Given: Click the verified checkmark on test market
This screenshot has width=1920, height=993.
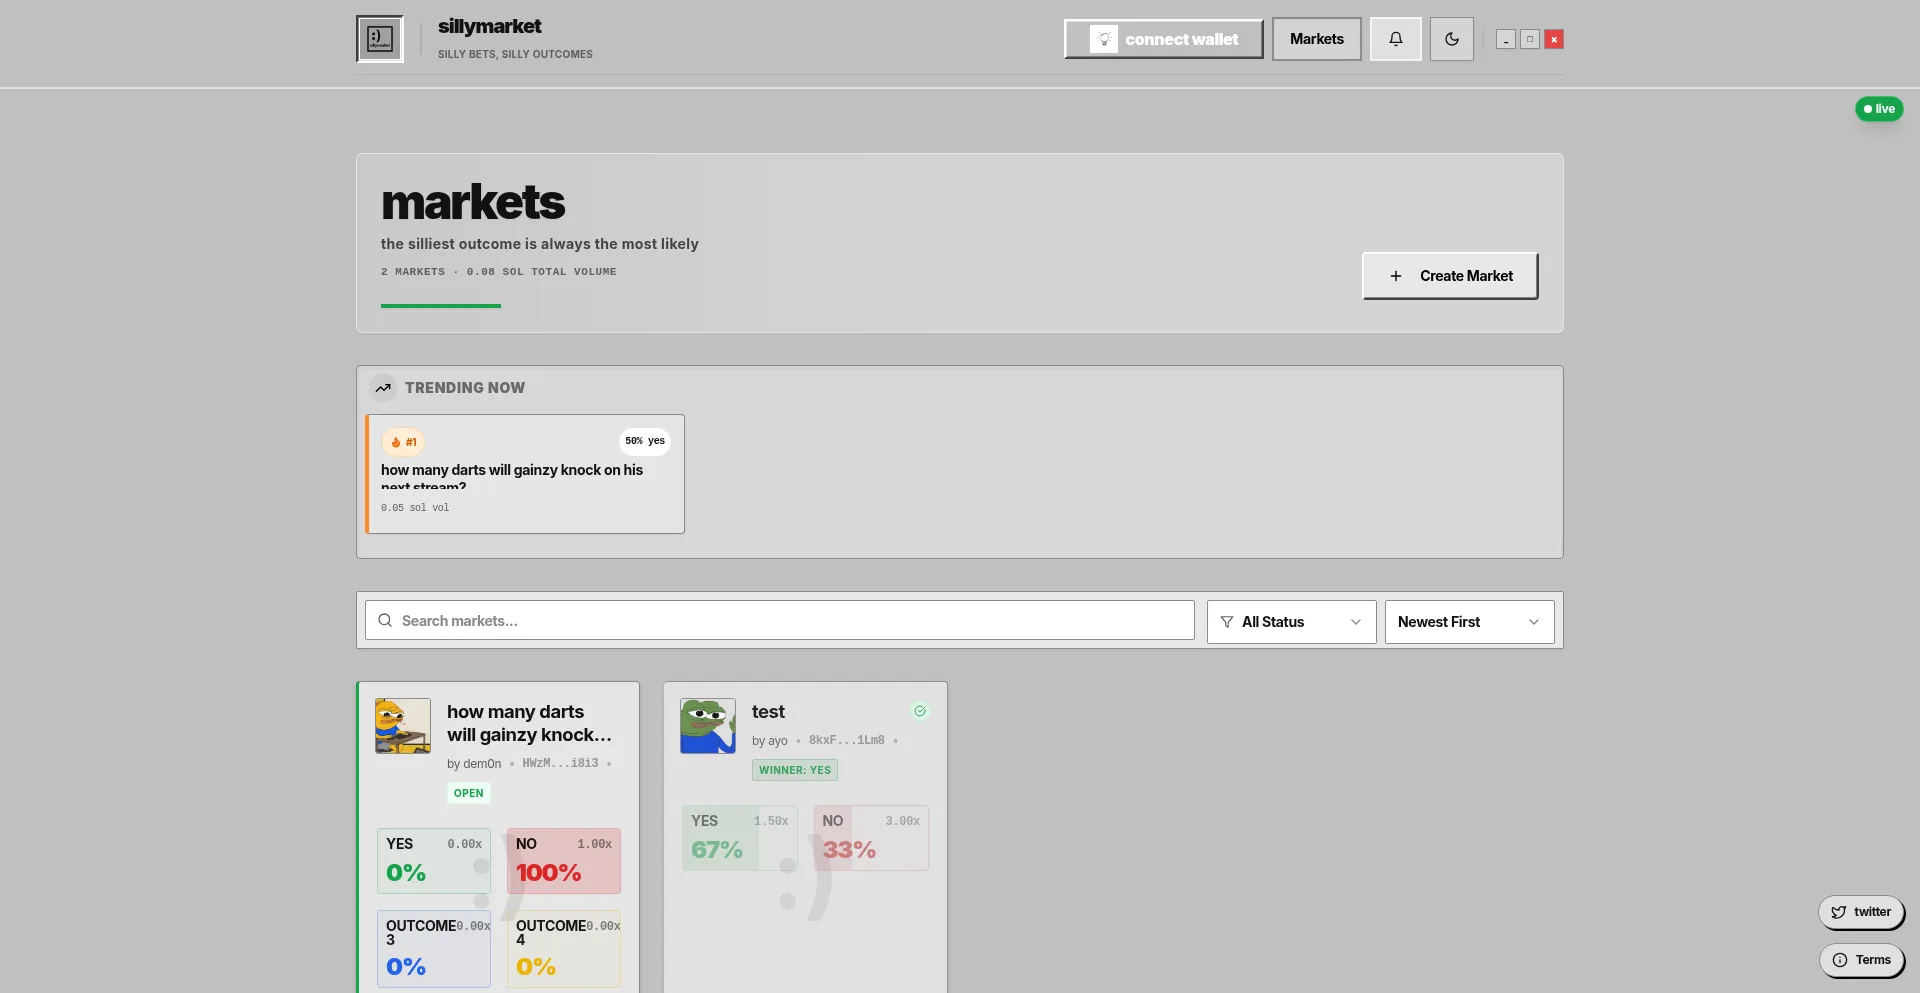Looking at the screenshot, I should pyautogui.click(x=919, y=711).
